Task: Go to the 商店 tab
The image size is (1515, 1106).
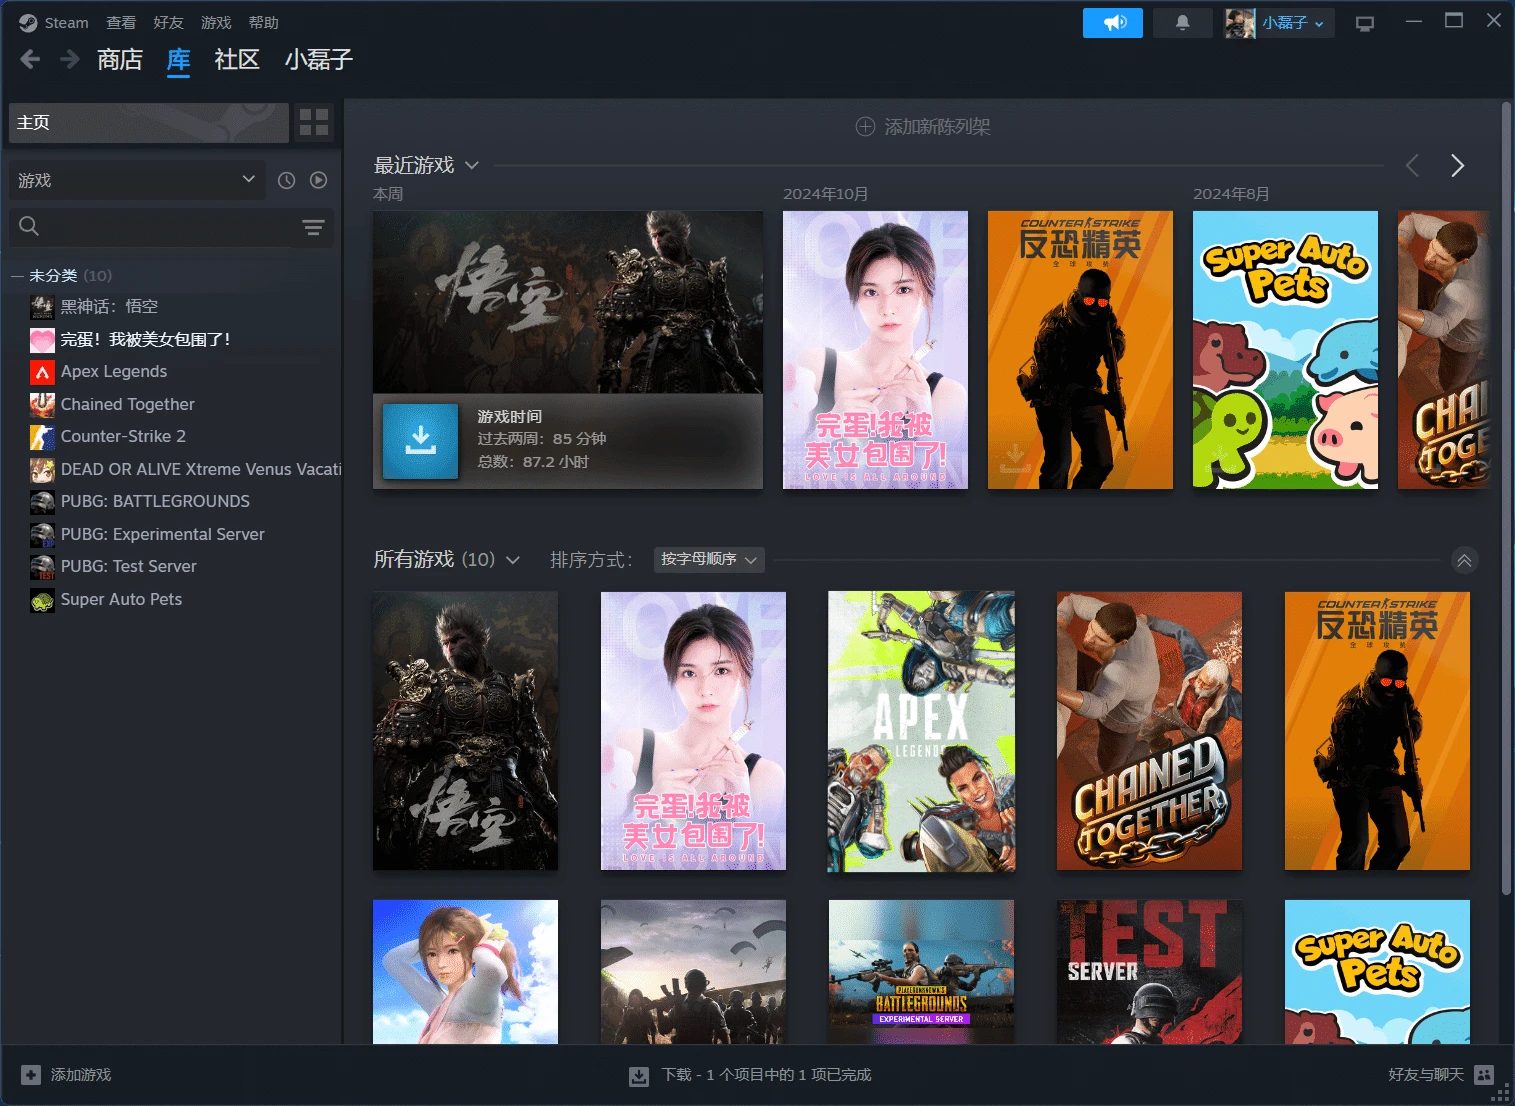Action: click(x=120, y=60)
